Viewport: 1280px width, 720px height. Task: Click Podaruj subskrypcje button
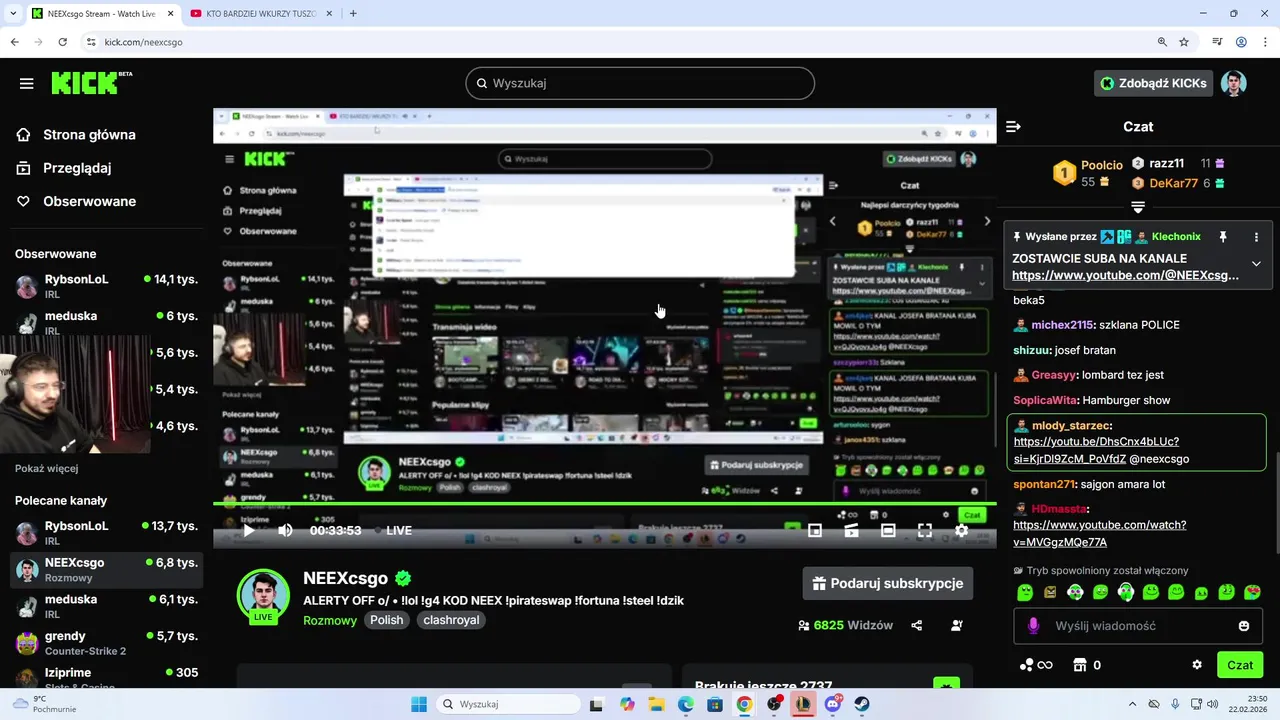[x=888, y=583]
